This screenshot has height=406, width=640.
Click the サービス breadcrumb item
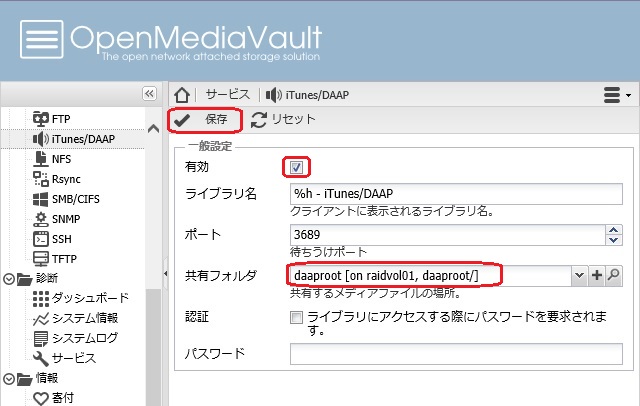(228, 95)
